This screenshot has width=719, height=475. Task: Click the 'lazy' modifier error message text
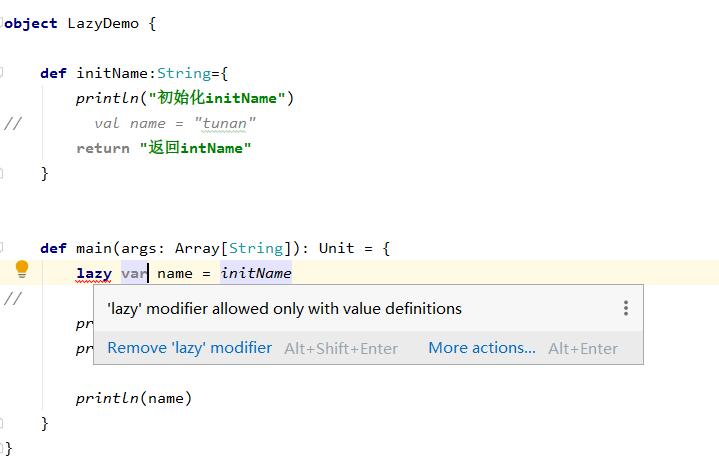284,308
